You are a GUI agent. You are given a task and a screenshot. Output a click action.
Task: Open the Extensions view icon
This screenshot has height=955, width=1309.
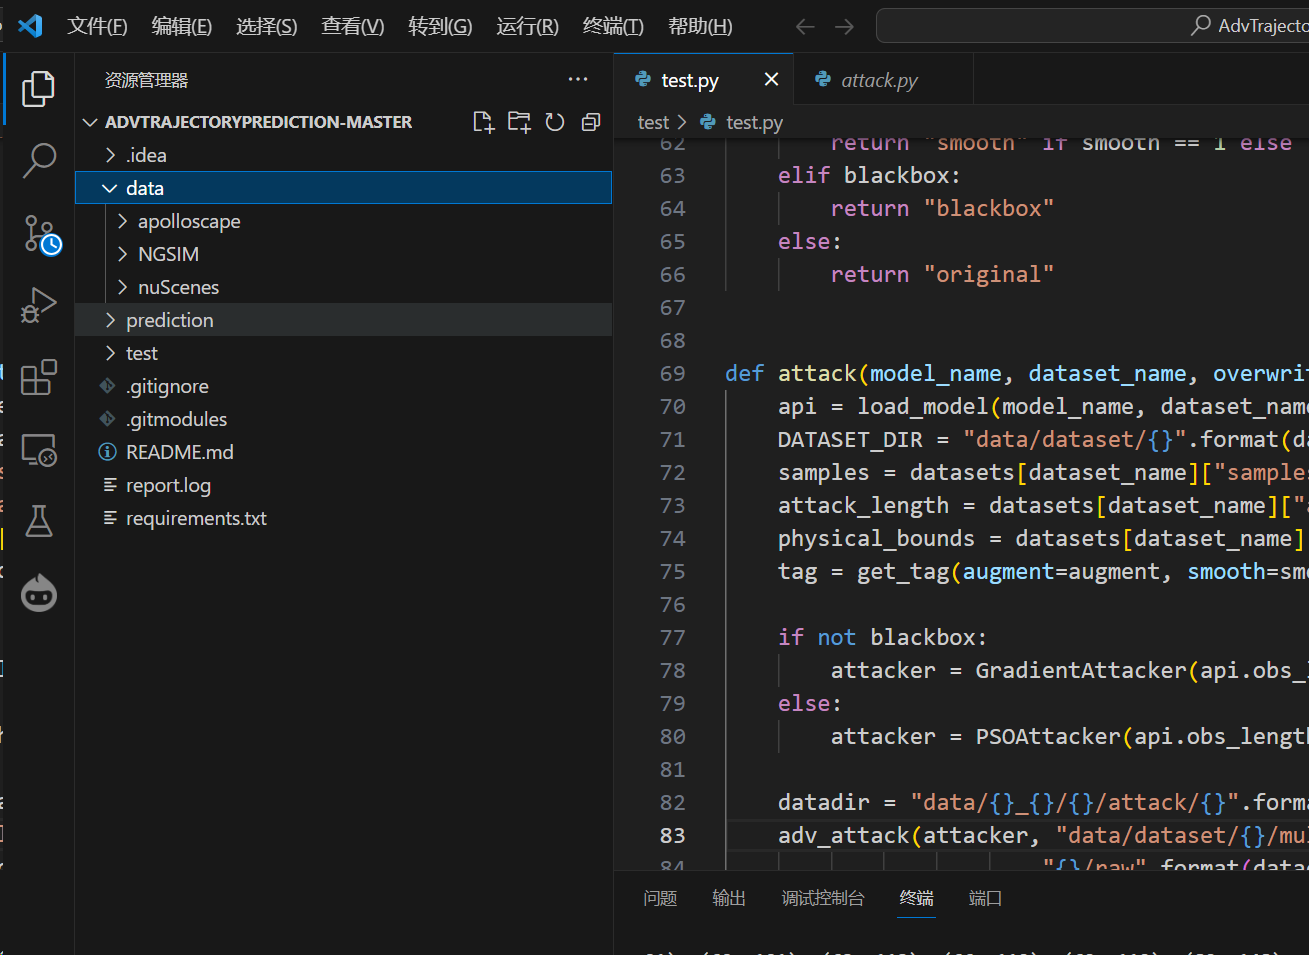click(38, 377)
